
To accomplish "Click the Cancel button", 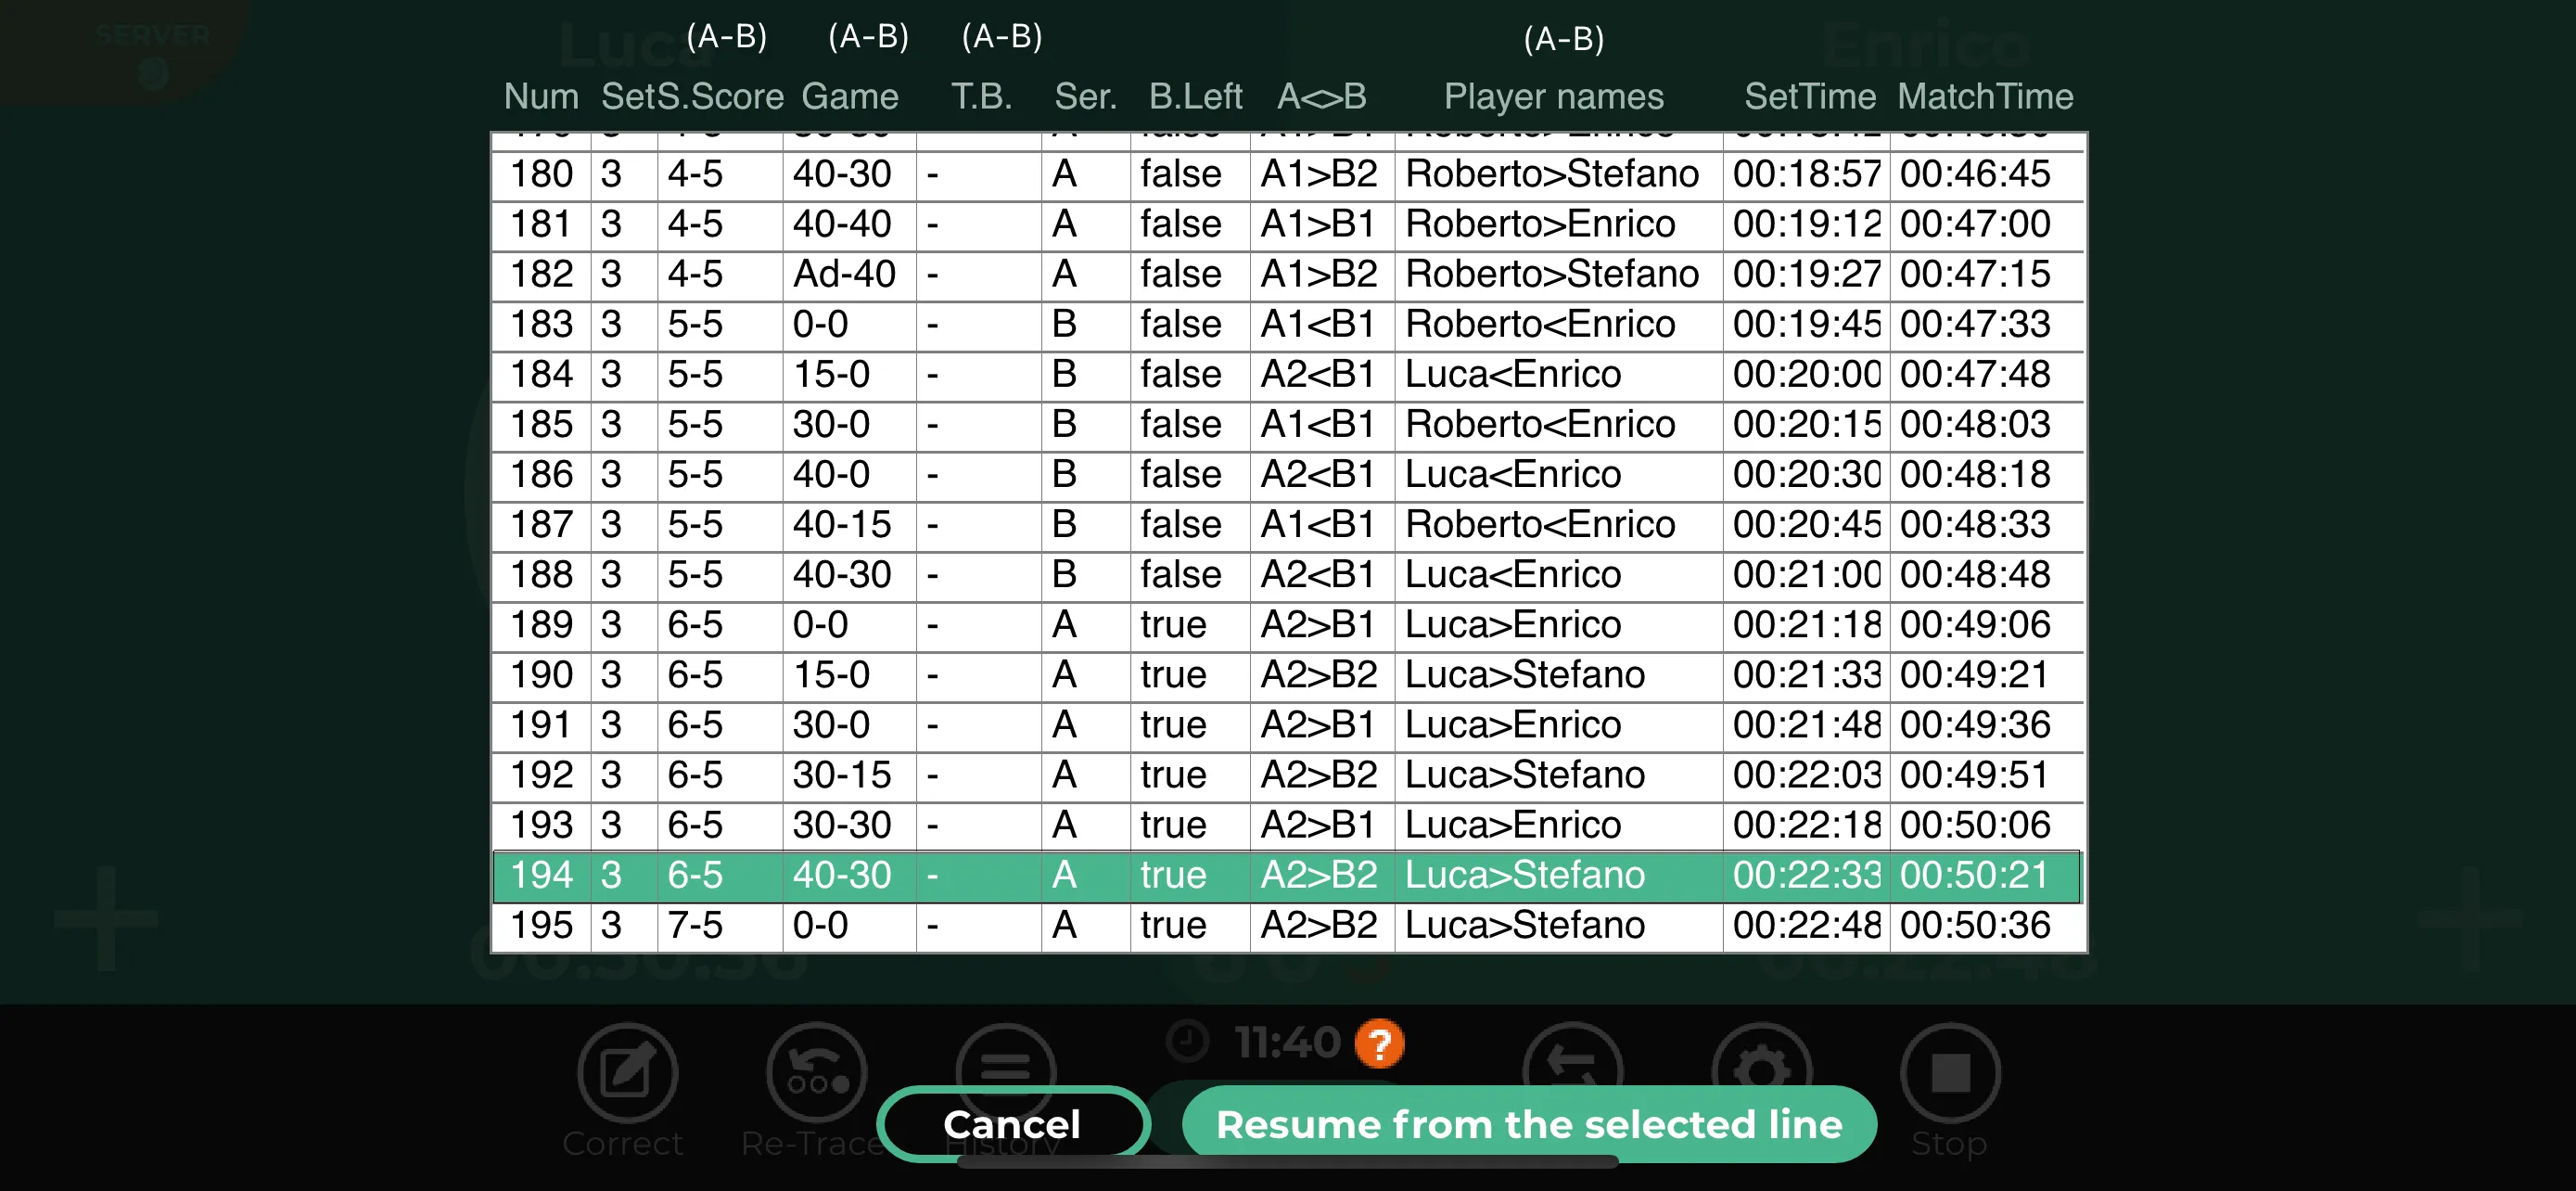I will (1011, 1125).
